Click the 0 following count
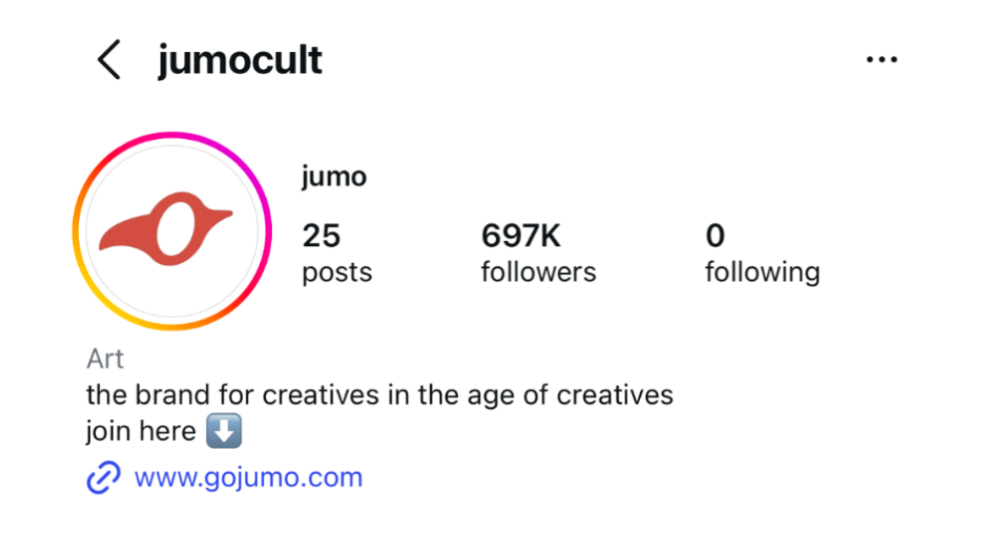The height and width of the screenshot is (551, 997). [715, 236]
